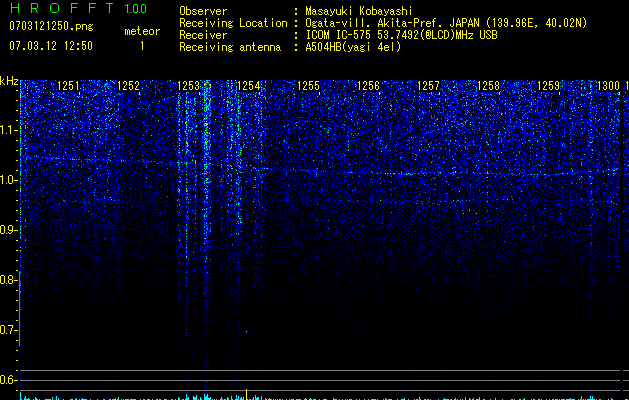Click the 0.8 kHz frequency axis label
The image size is (629, 400).
point(8,280)
